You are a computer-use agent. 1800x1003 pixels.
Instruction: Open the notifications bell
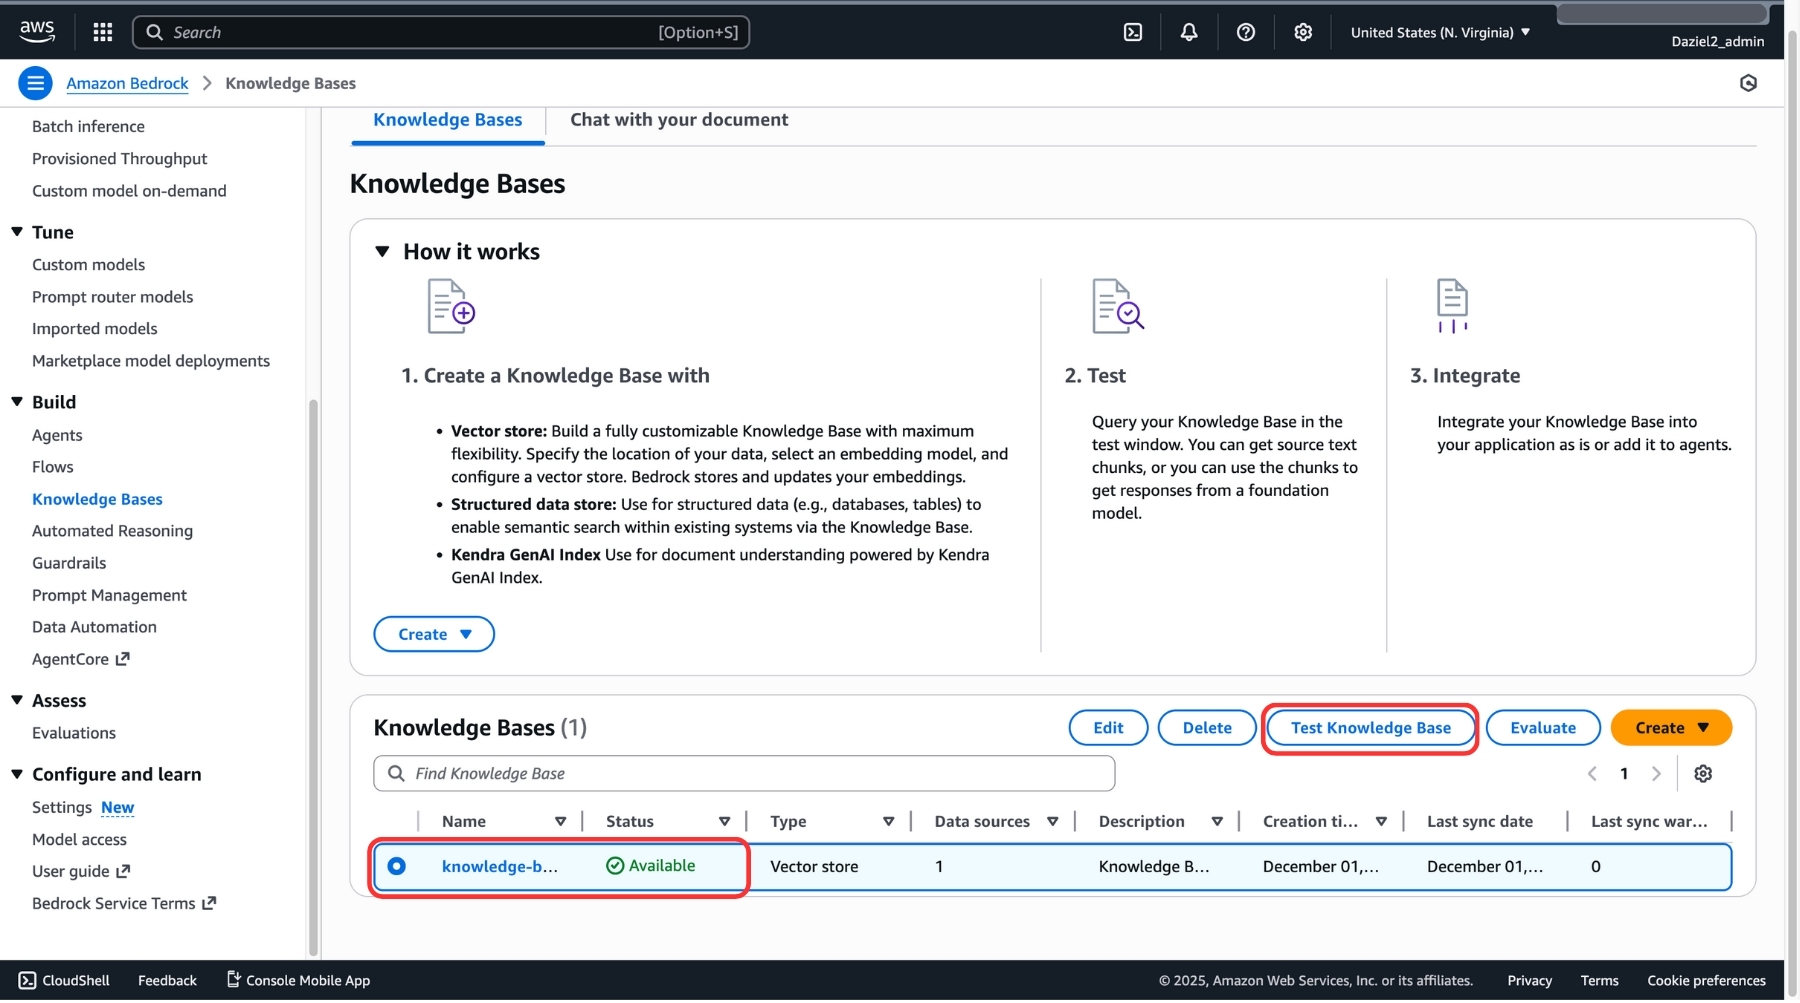click(1188, 32)
